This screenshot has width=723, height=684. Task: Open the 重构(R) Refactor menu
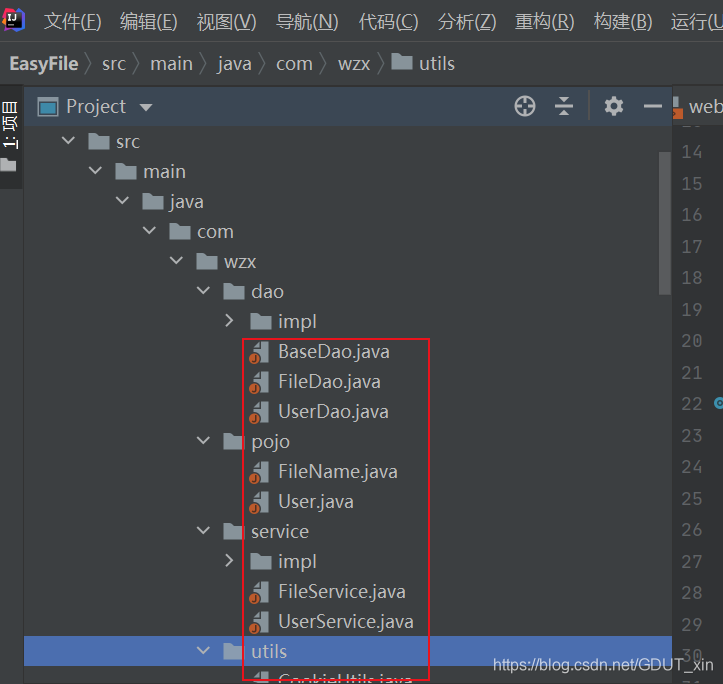click(x=545, y=22)
